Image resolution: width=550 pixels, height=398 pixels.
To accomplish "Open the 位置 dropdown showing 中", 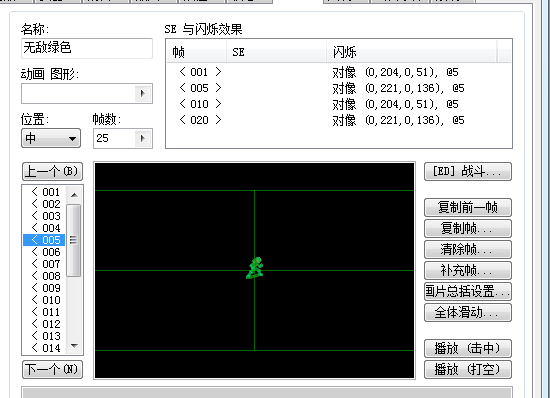I will [51, 138].
